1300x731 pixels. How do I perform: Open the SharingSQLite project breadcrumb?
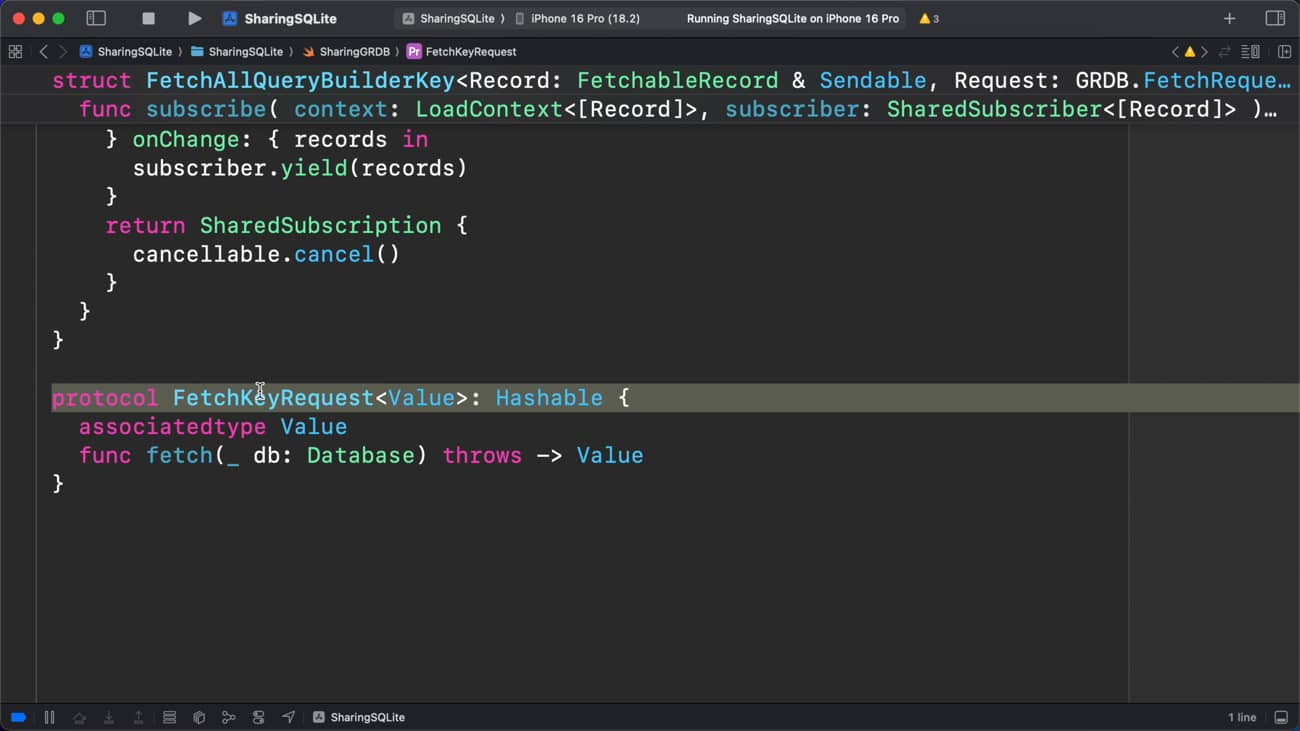(x=125, y=51)
